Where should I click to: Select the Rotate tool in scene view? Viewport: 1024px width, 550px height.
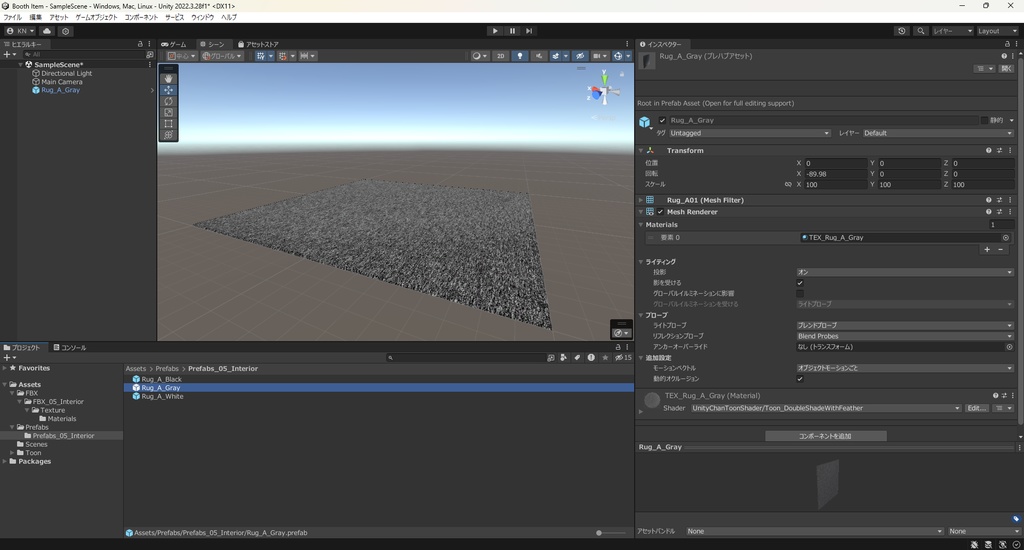[168, 101]
